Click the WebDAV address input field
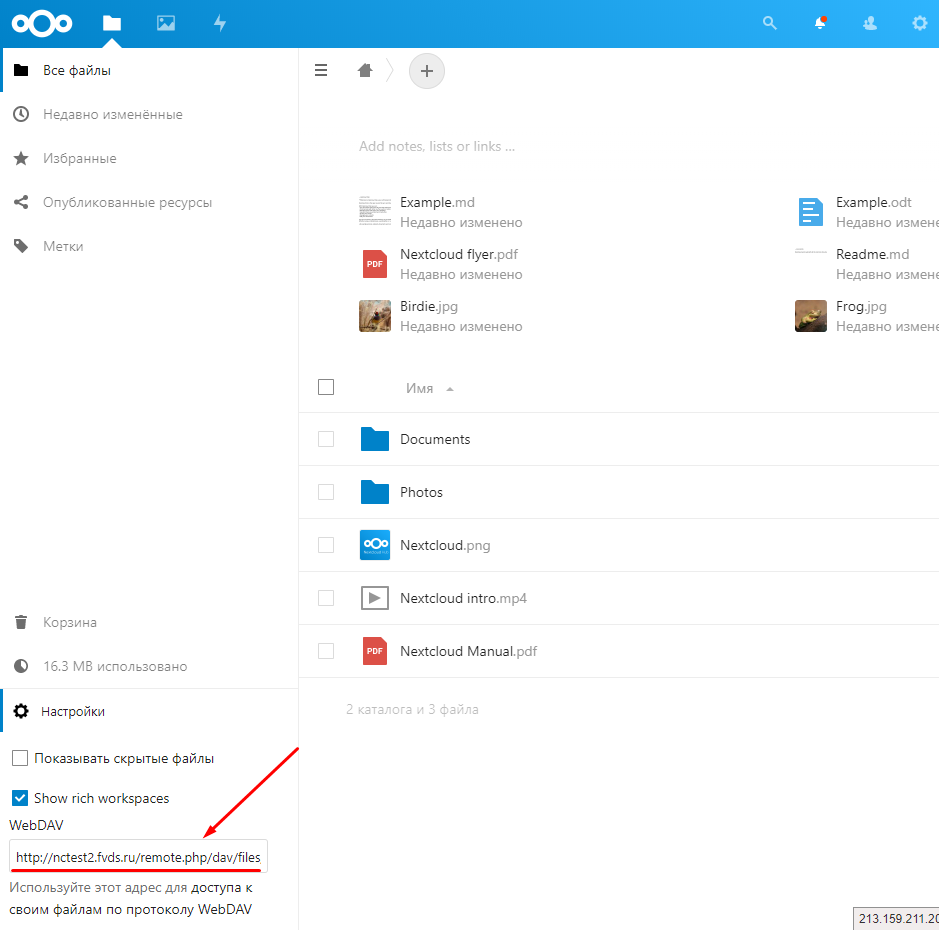Image resolution: width=939 pixels, height=930 pixels. click(x=138, y=857)
